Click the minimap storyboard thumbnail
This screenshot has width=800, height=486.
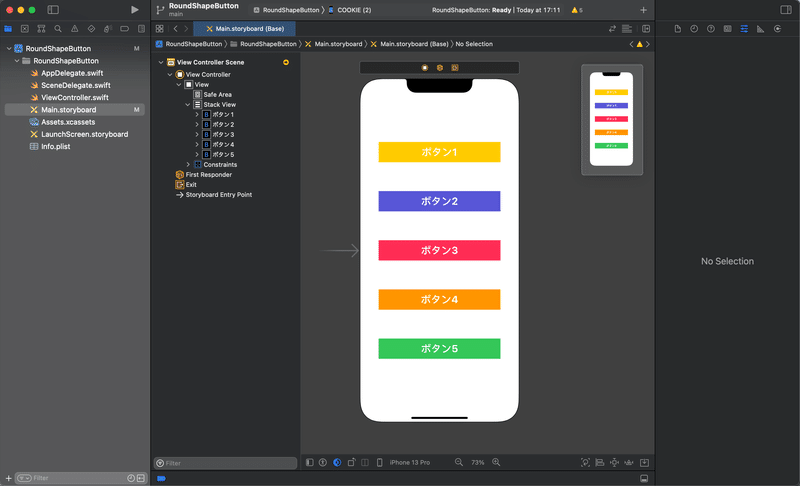tap(612, 119)
